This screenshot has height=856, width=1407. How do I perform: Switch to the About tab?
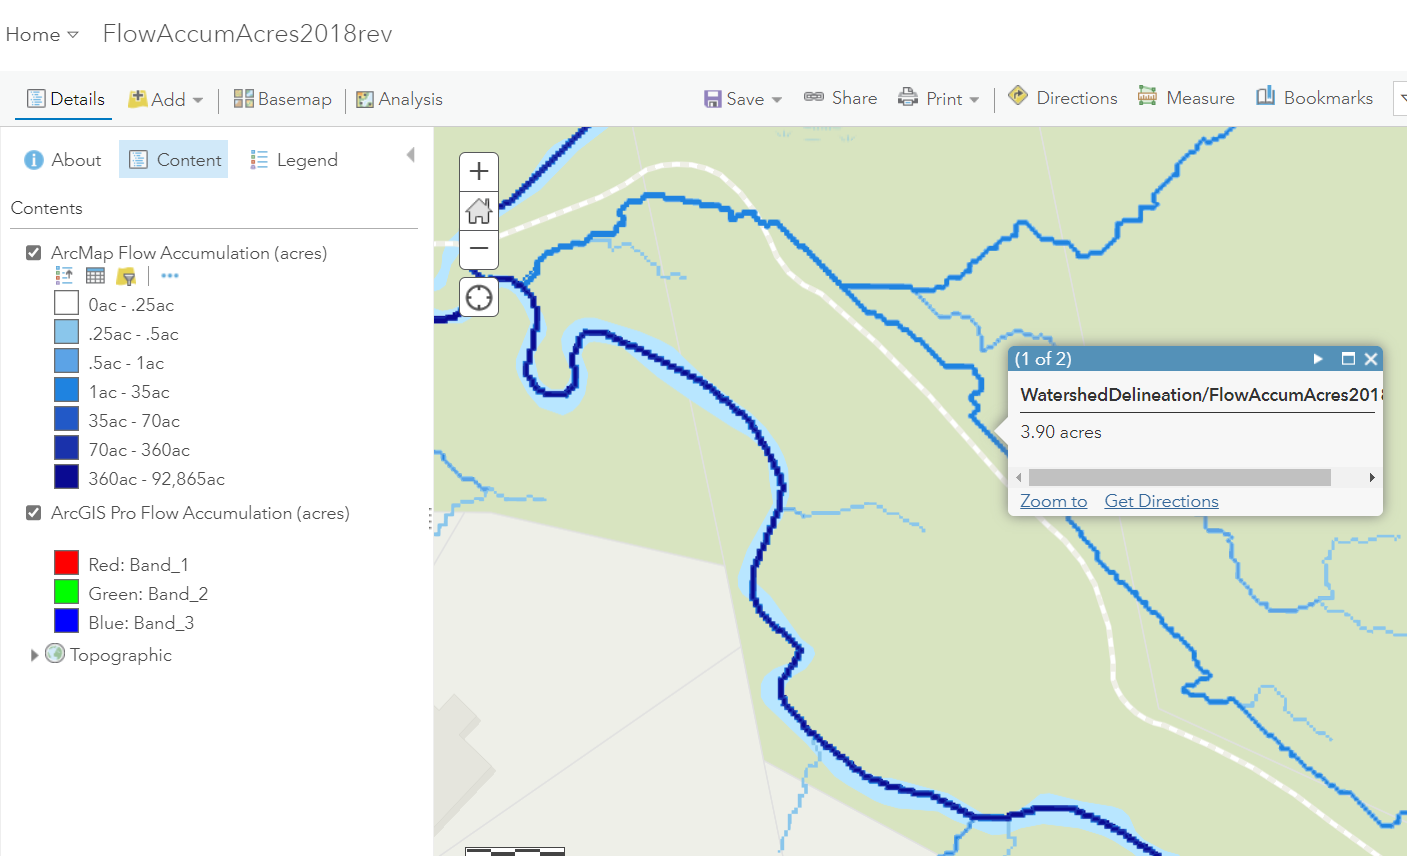62,160
